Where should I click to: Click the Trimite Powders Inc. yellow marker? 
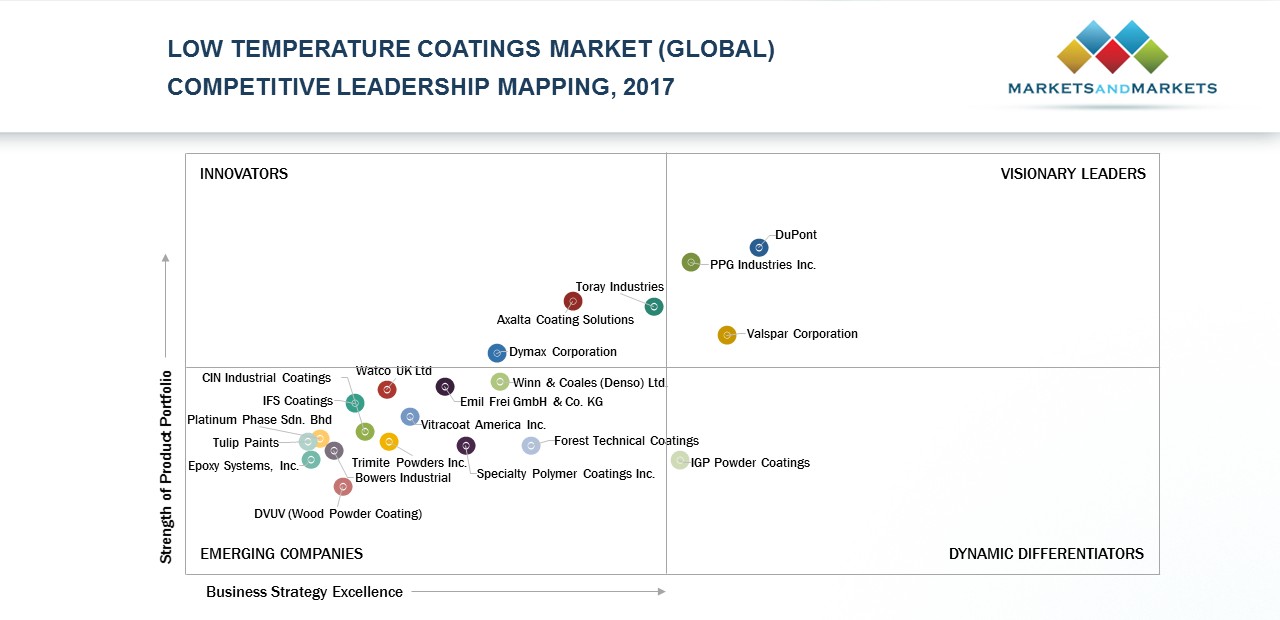coord(389,441)
